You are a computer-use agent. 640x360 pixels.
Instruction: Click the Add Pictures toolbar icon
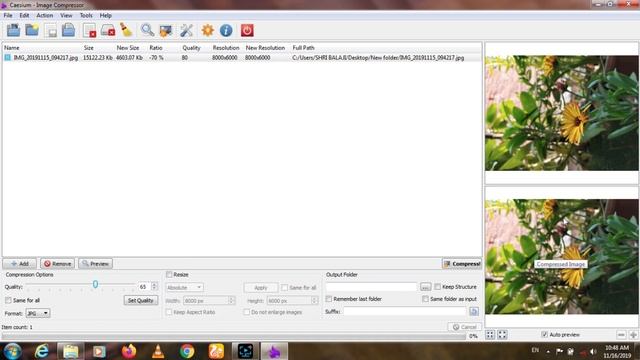point(13,30)
